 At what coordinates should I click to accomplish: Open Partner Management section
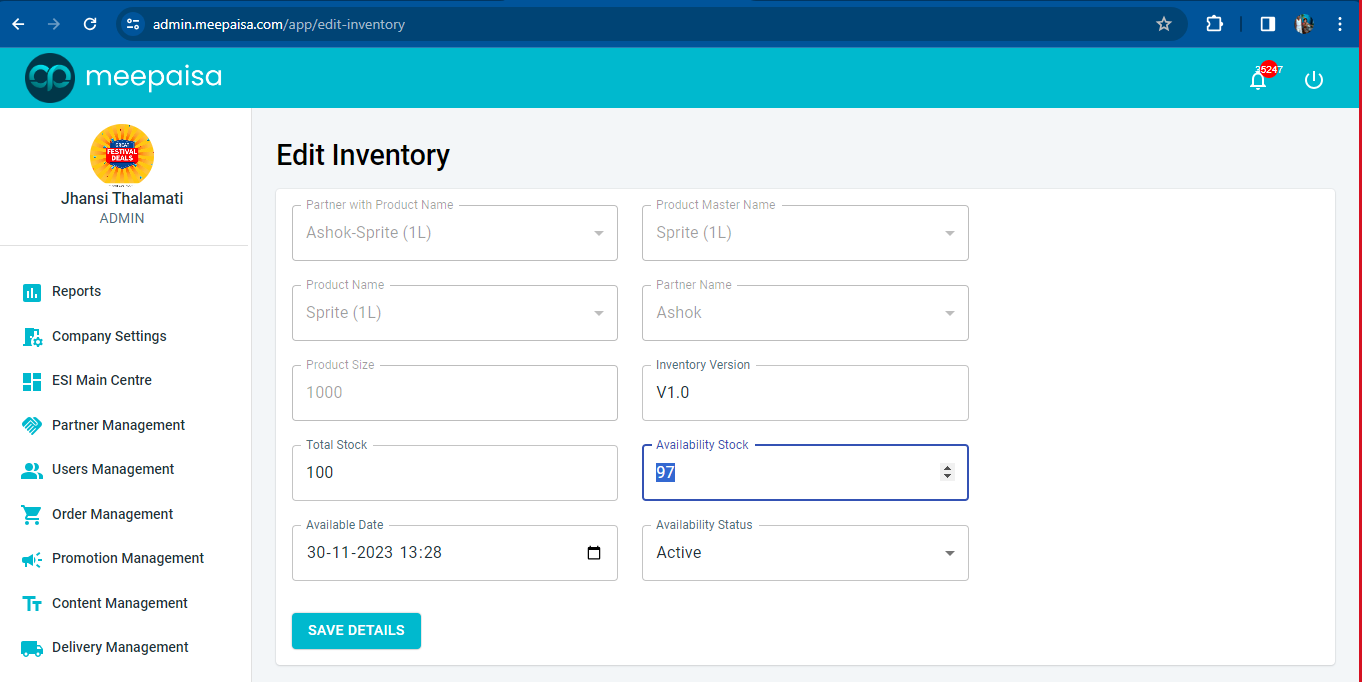pos(119,425)
